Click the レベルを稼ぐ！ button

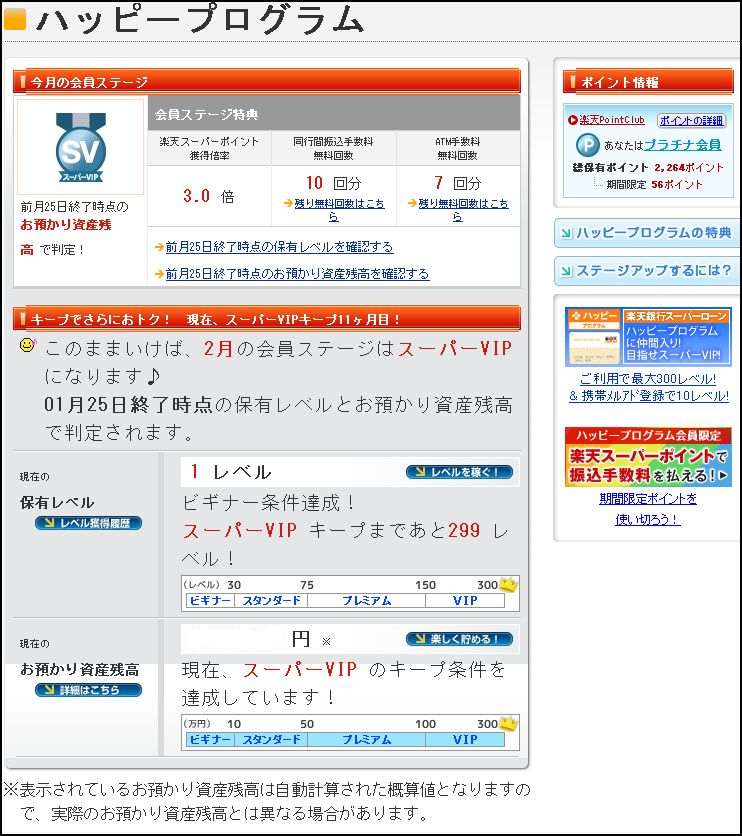pyautogui.click(x=459, y=472)
